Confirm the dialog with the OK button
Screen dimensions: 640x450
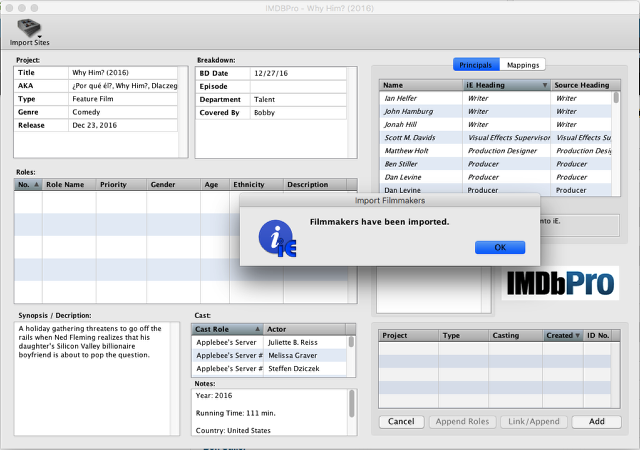[500, 247]
